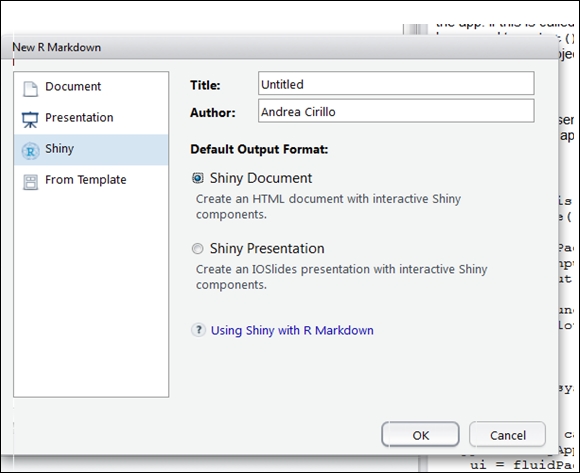Click the Default Output Format heading
580x473 pixels.
pos(259,149)
